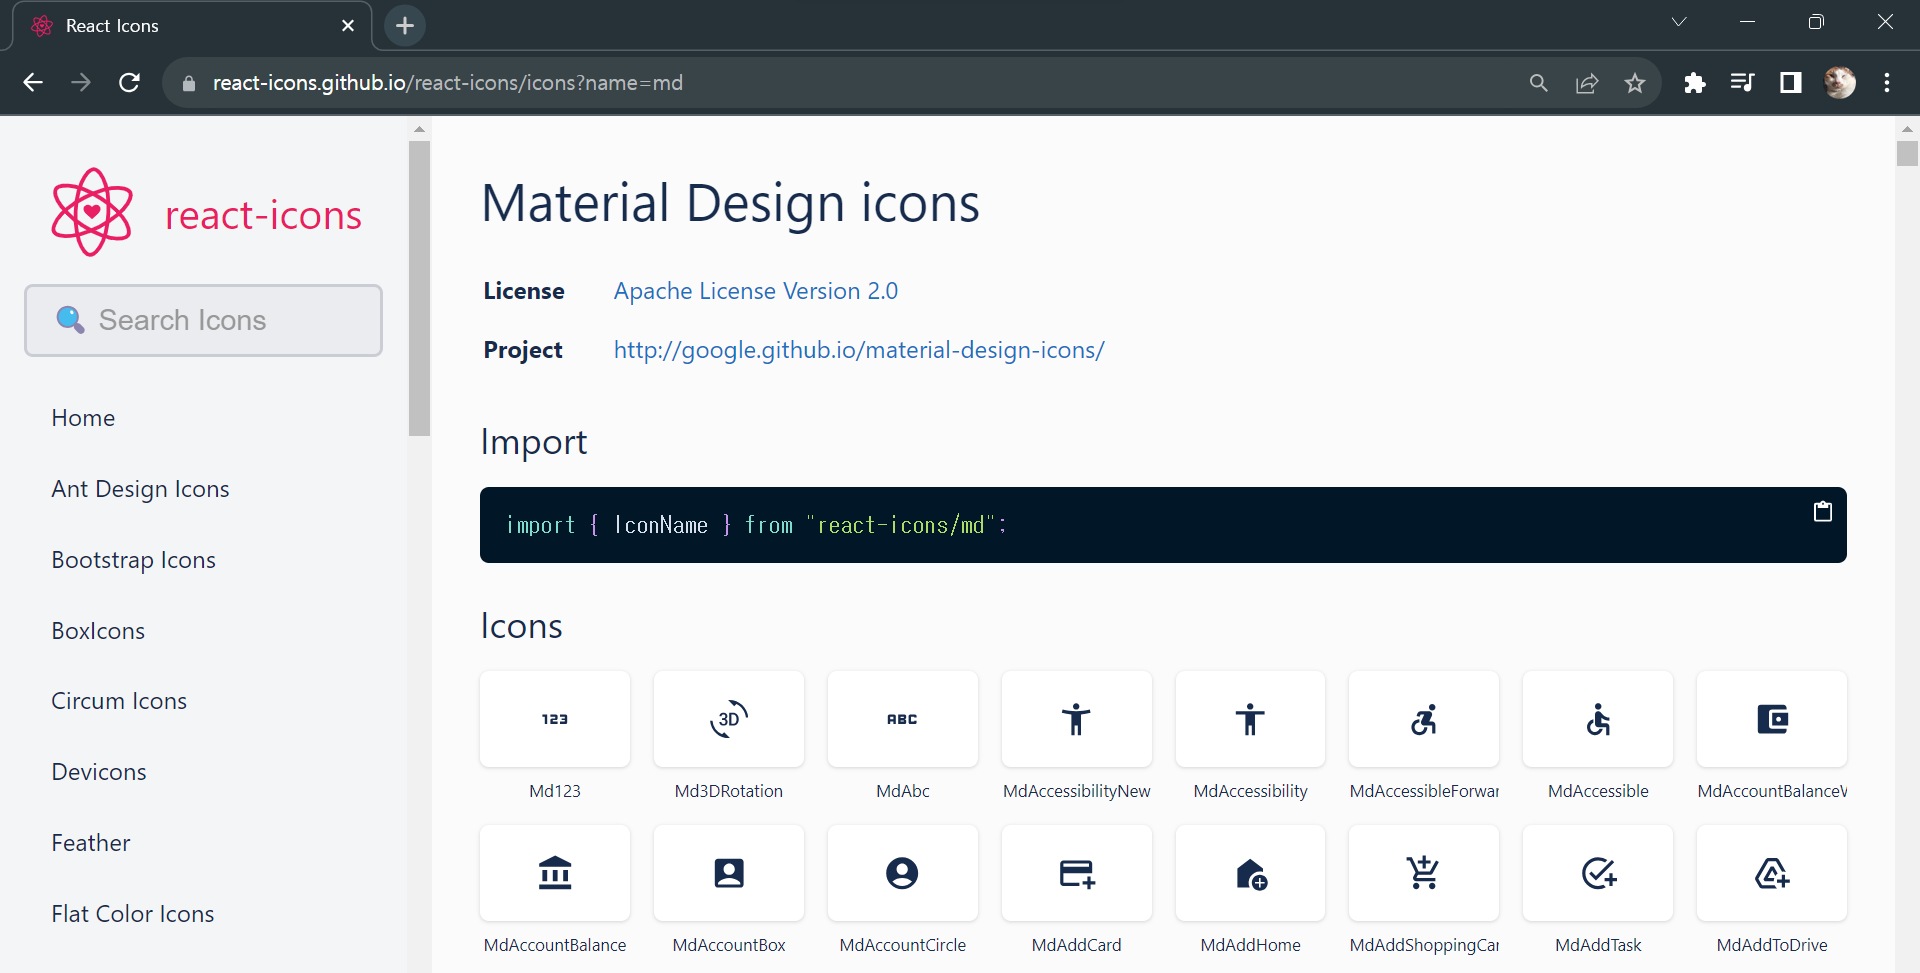1920x973 pixels.
Task: Click the MdAddShoppingCart icon
Action: 1424,873
